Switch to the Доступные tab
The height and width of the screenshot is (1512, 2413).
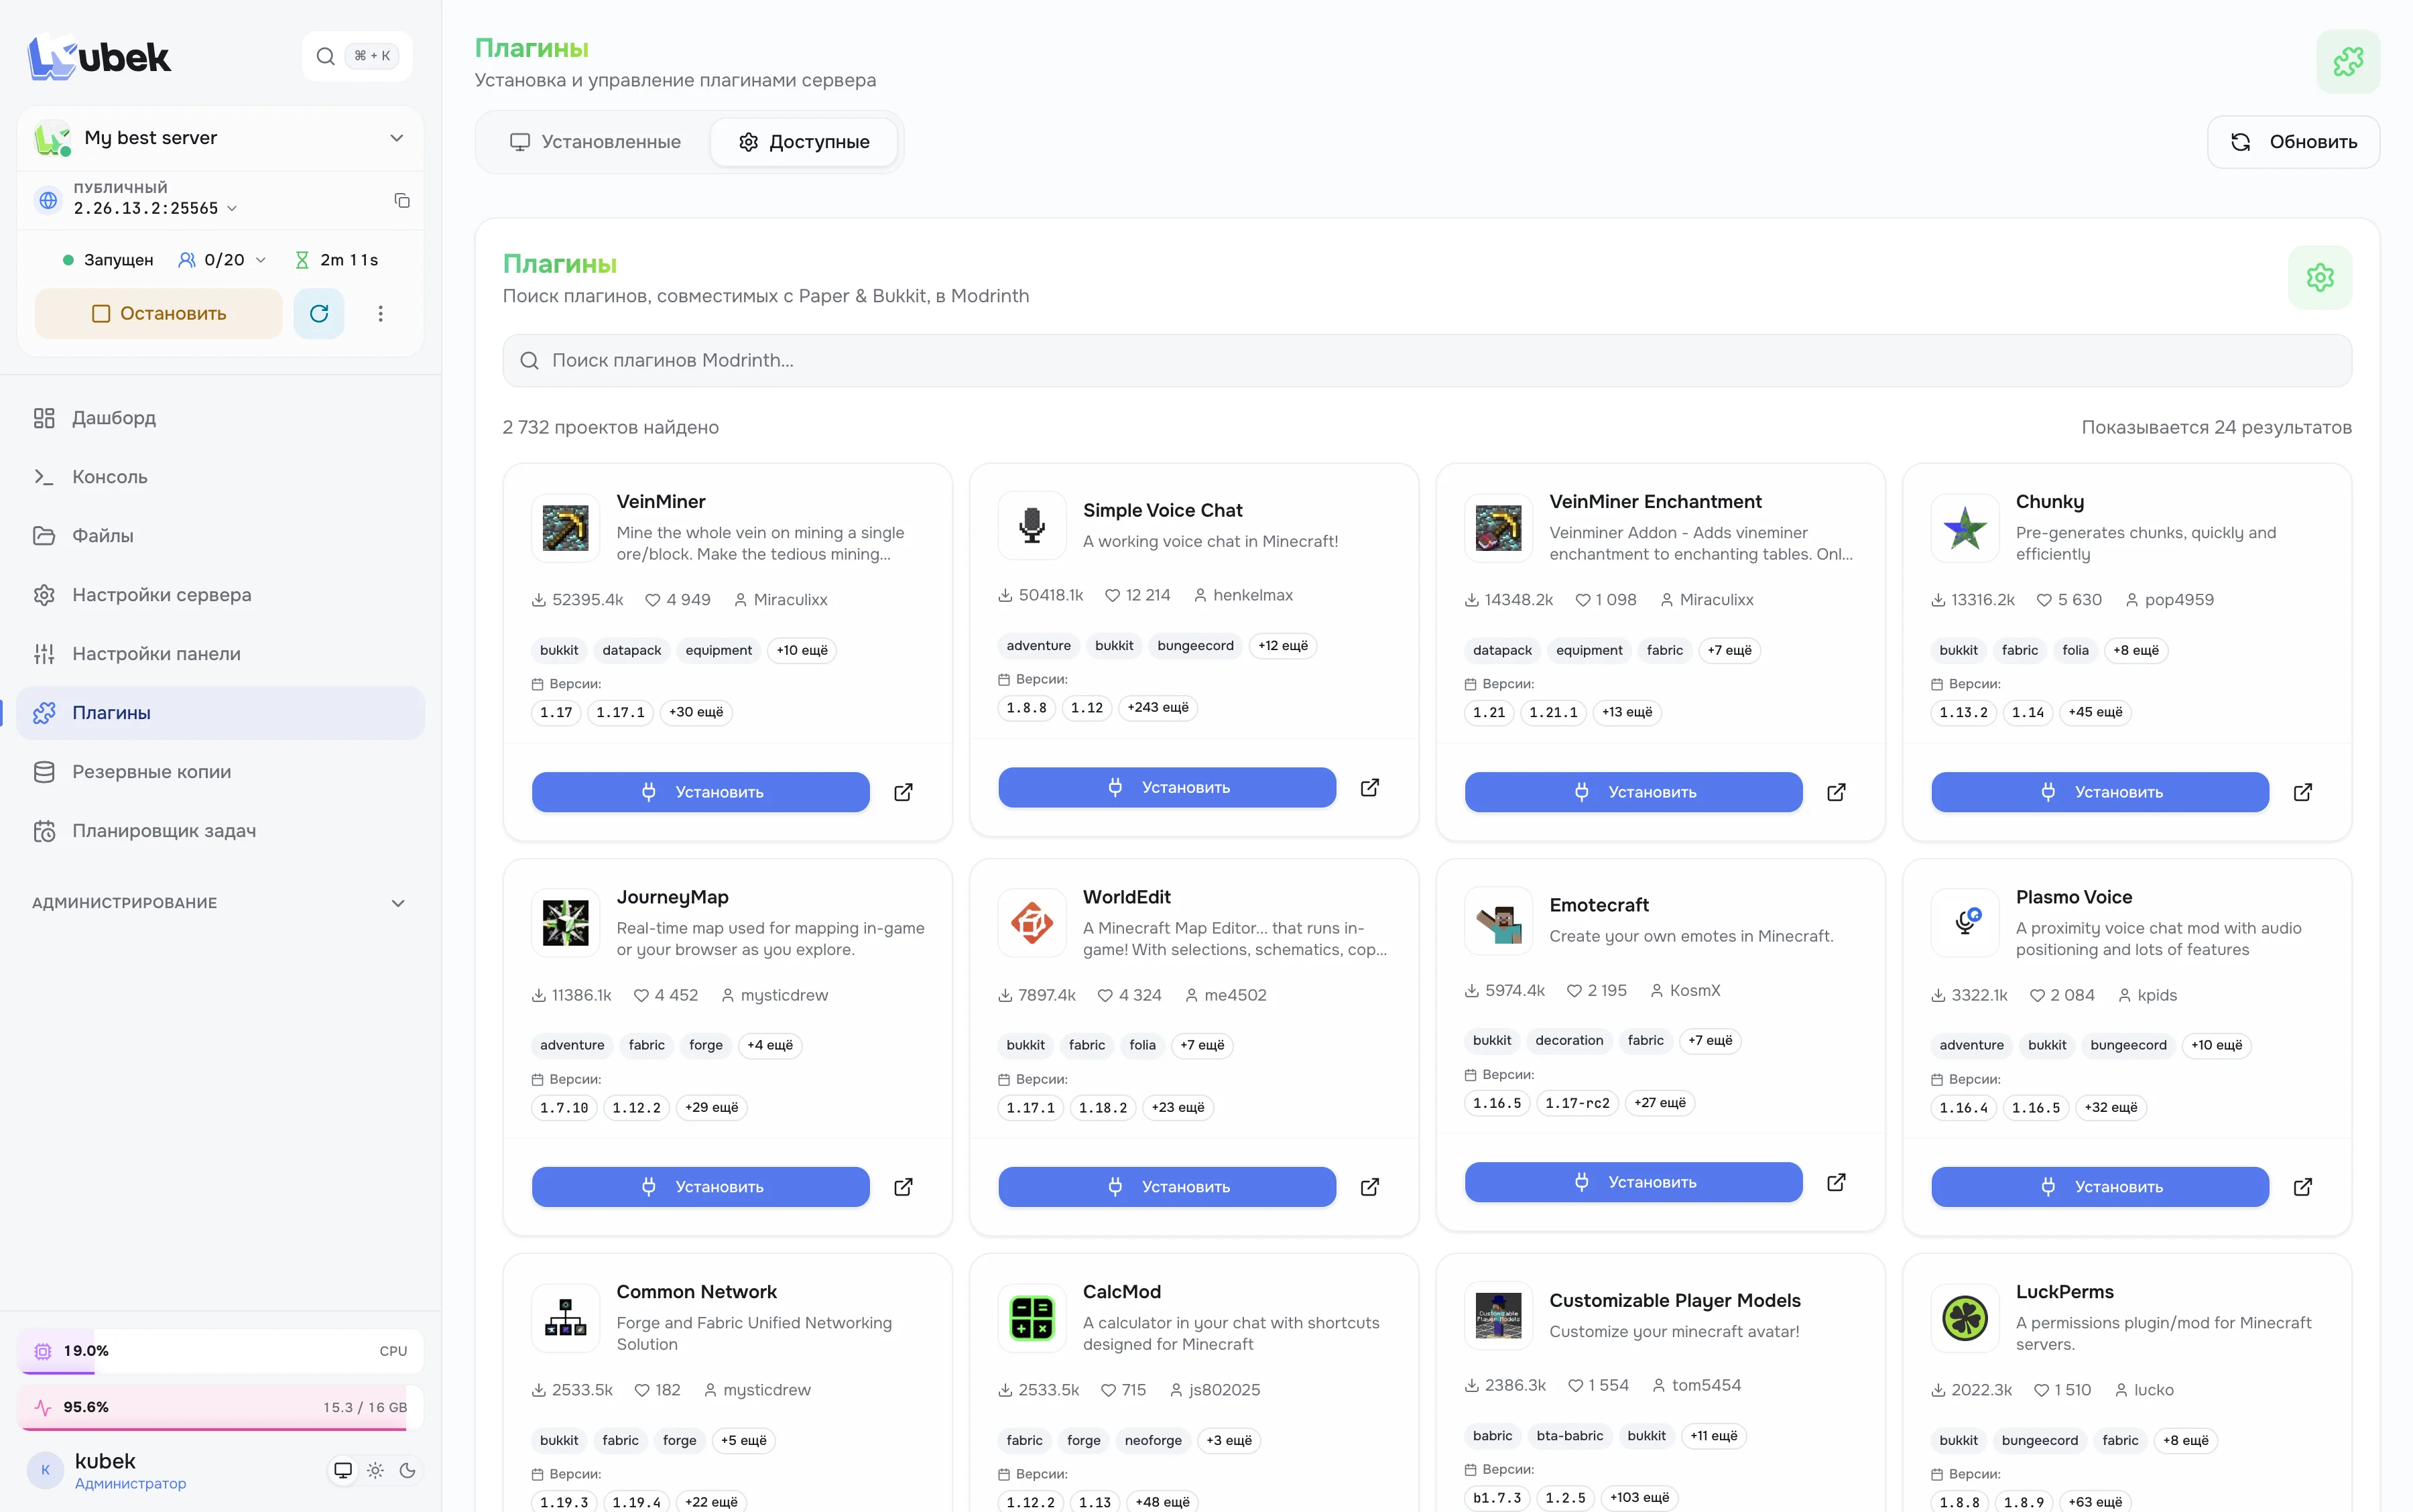(804, 142)
